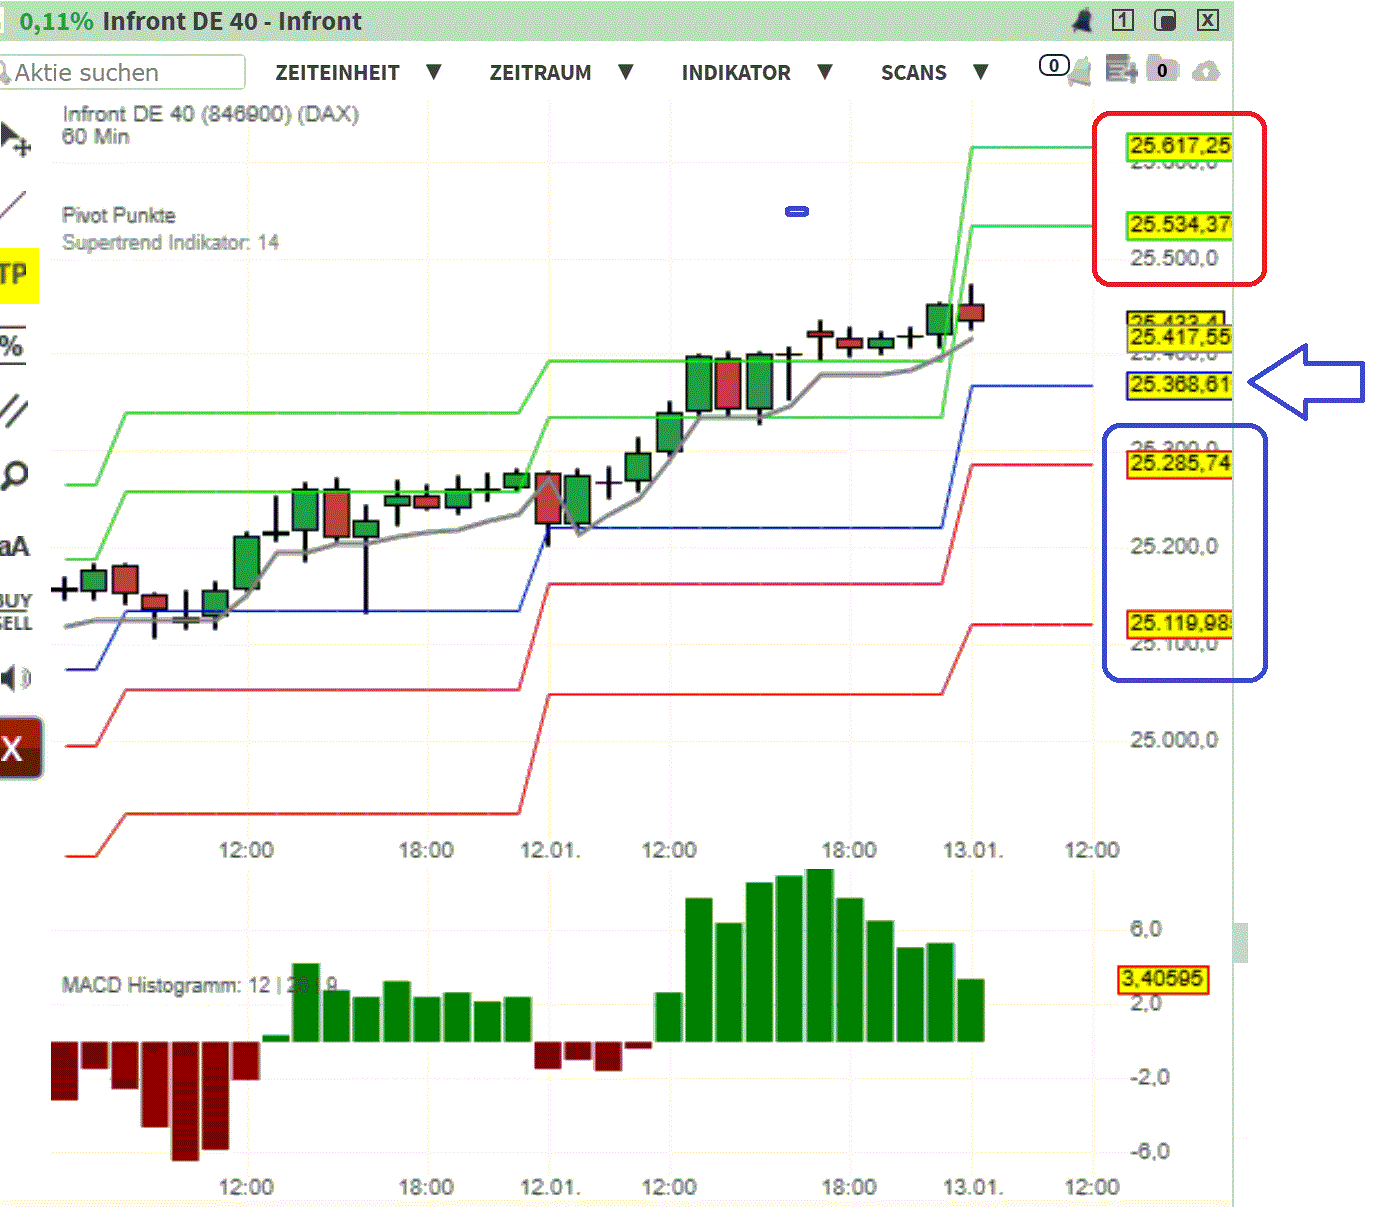1397x1207 pixels.
Task: Open the add-to-watchlist icon
Action: tap(1122, 70)
